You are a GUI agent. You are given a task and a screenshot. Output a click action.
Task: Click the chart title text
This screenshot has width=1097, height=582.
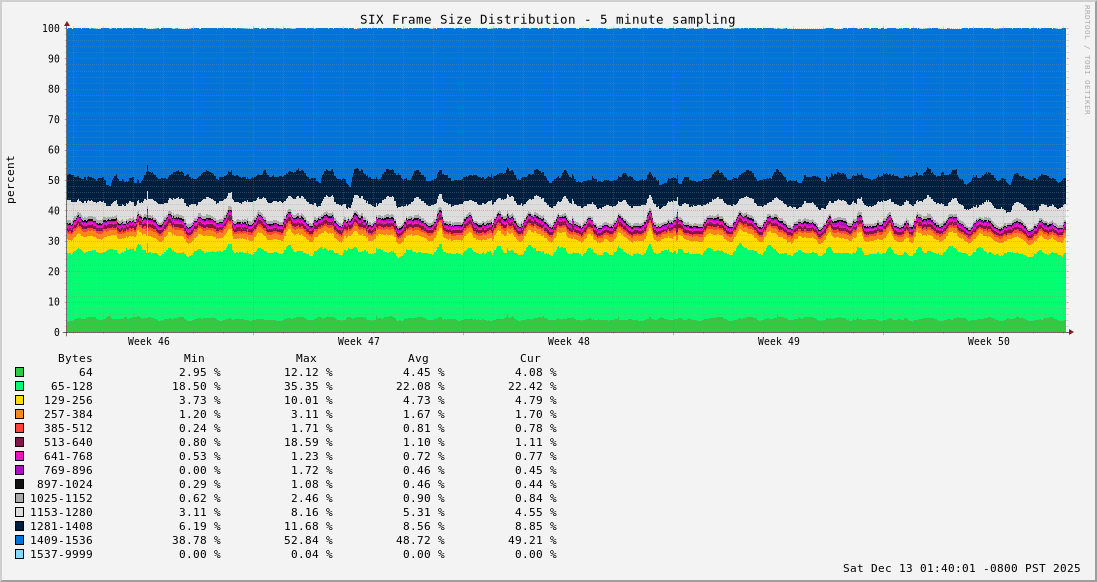pos(547,19)
